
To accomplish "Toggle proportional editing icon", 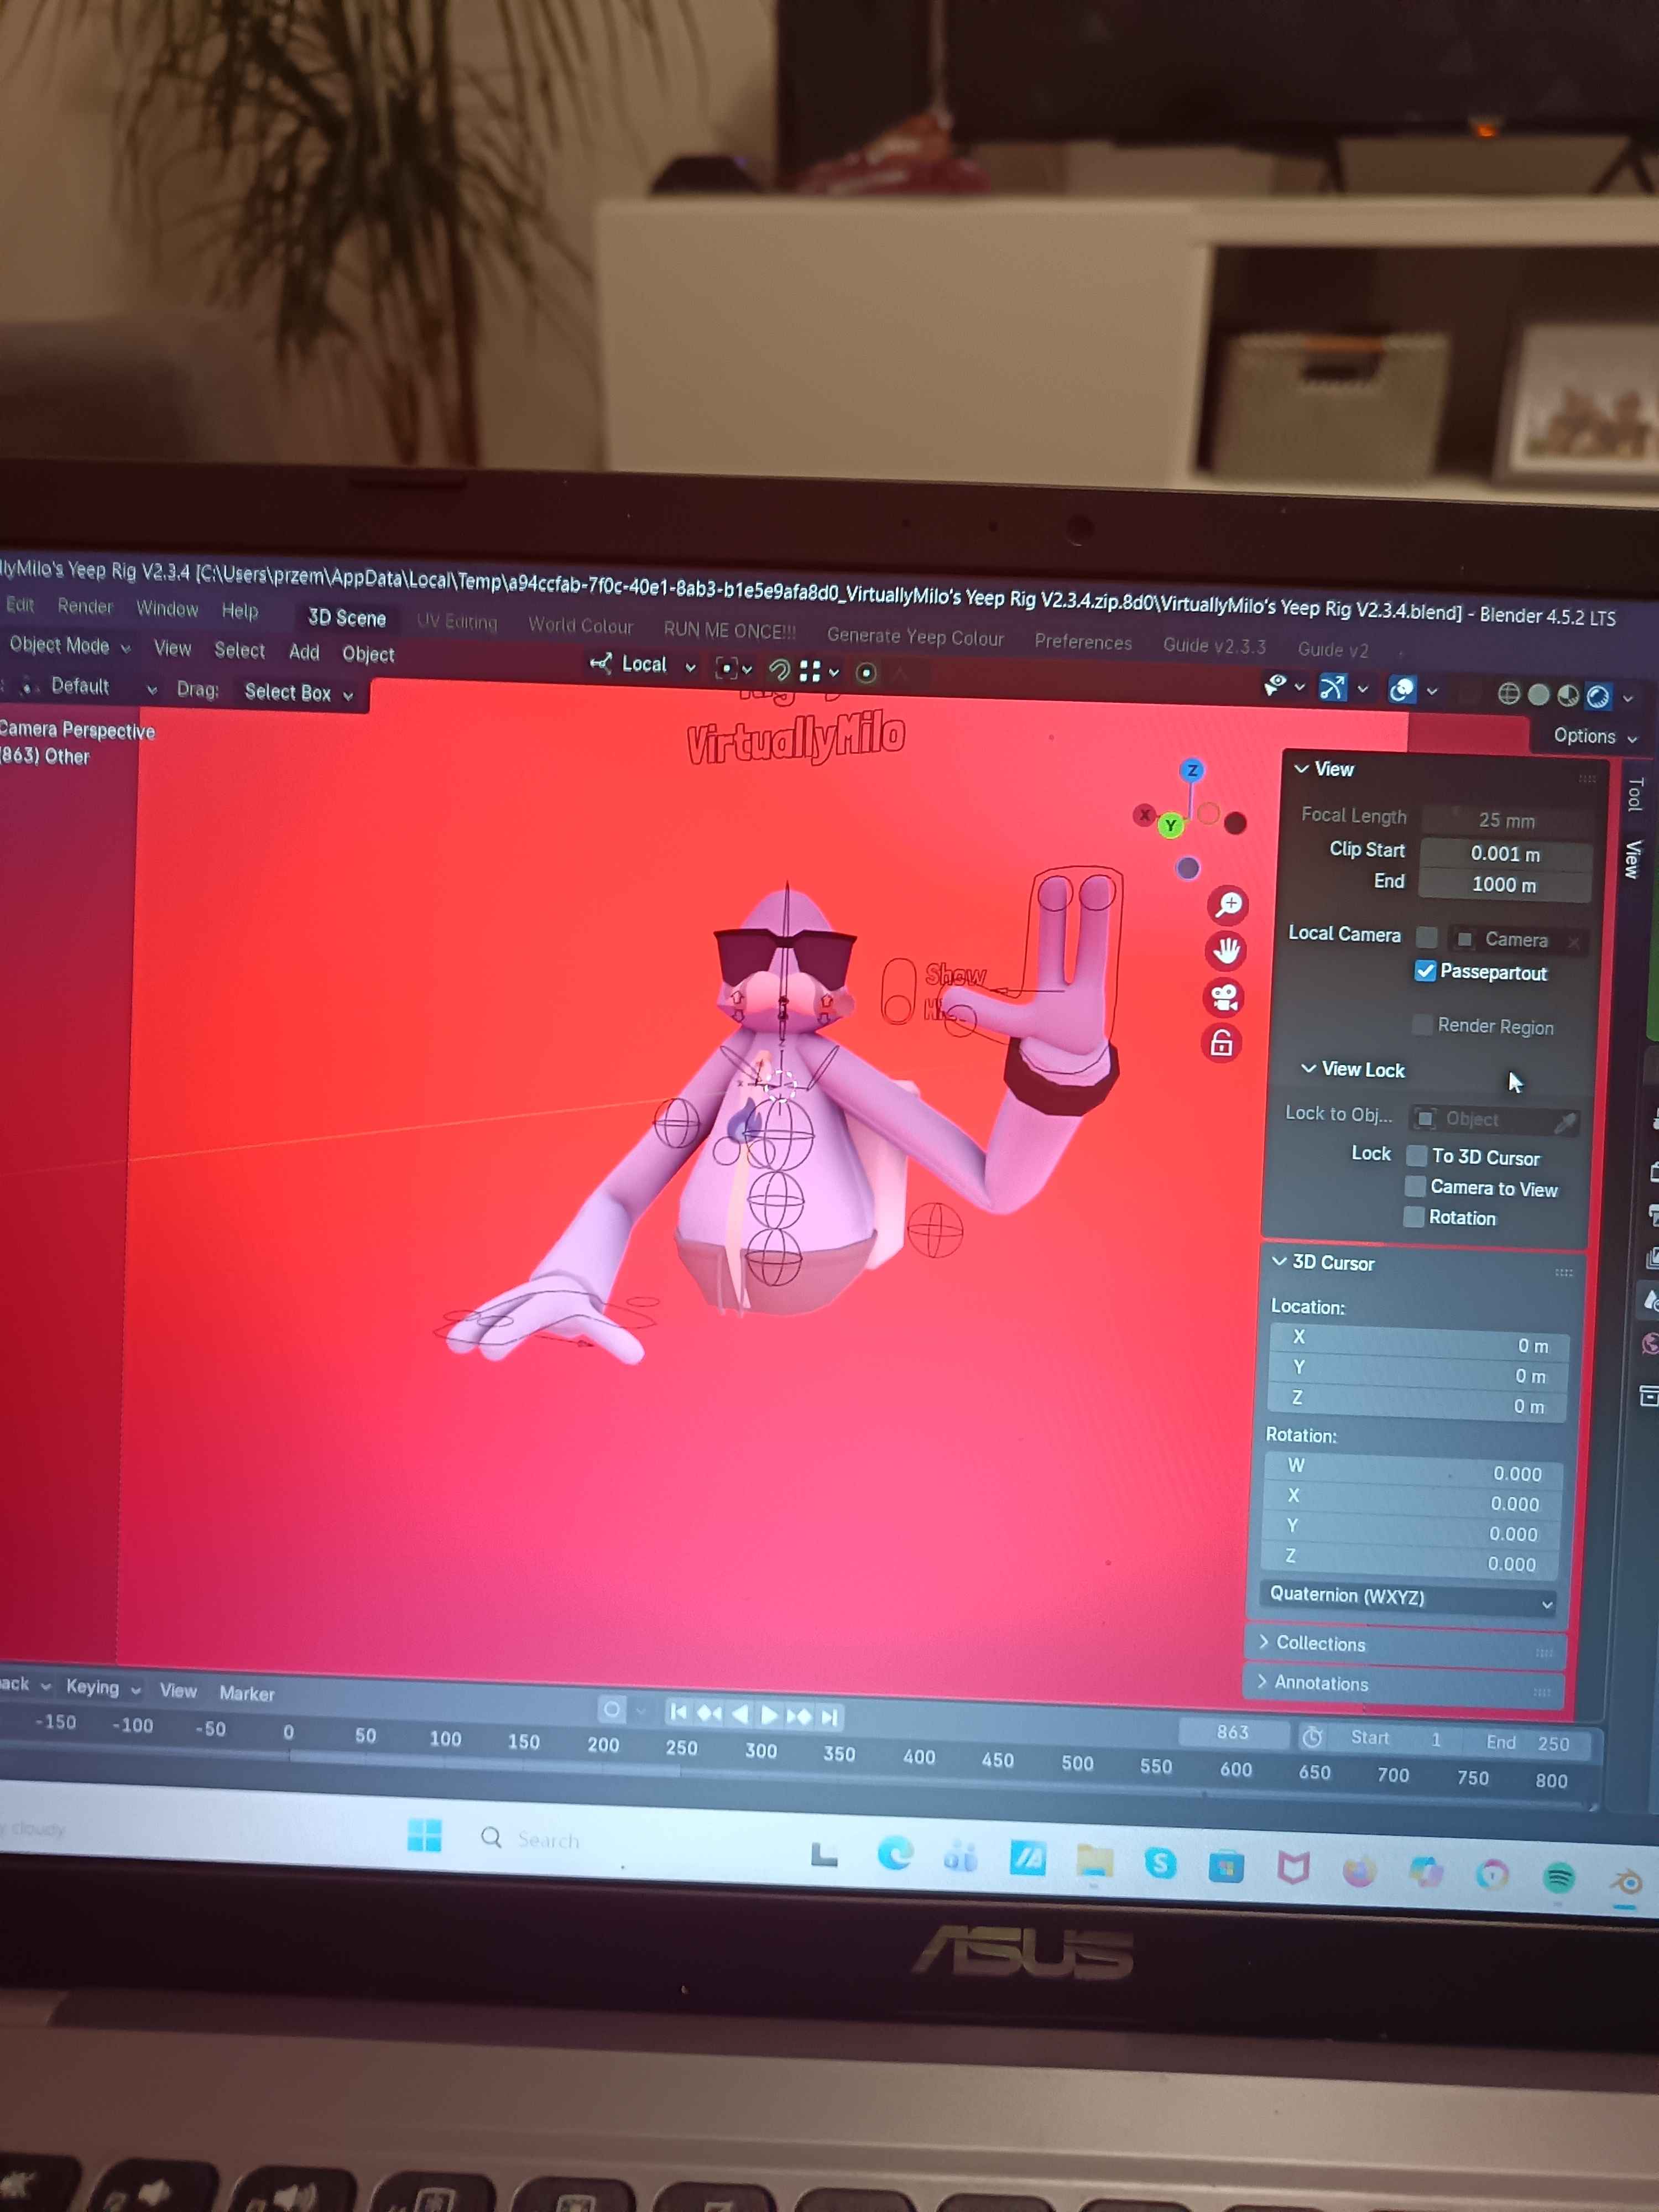I will point(867,673).
